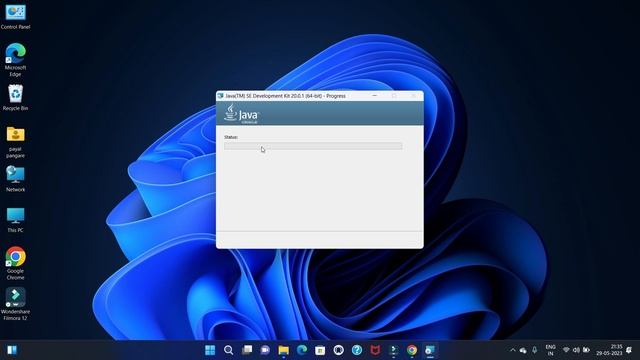This screenshot has width=640, height=360.
Task: Minimize the Java installer Progress window
Action: [375, 96]
